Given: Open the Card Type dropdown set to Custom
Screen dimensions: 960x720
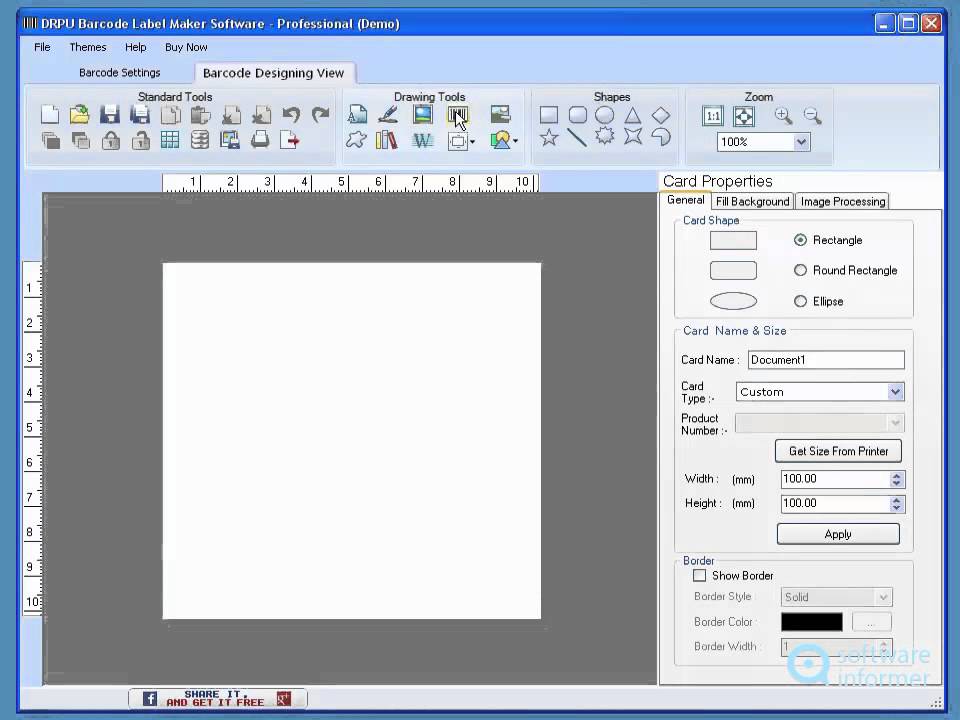Looking at the screenshot, I should 895,392.
